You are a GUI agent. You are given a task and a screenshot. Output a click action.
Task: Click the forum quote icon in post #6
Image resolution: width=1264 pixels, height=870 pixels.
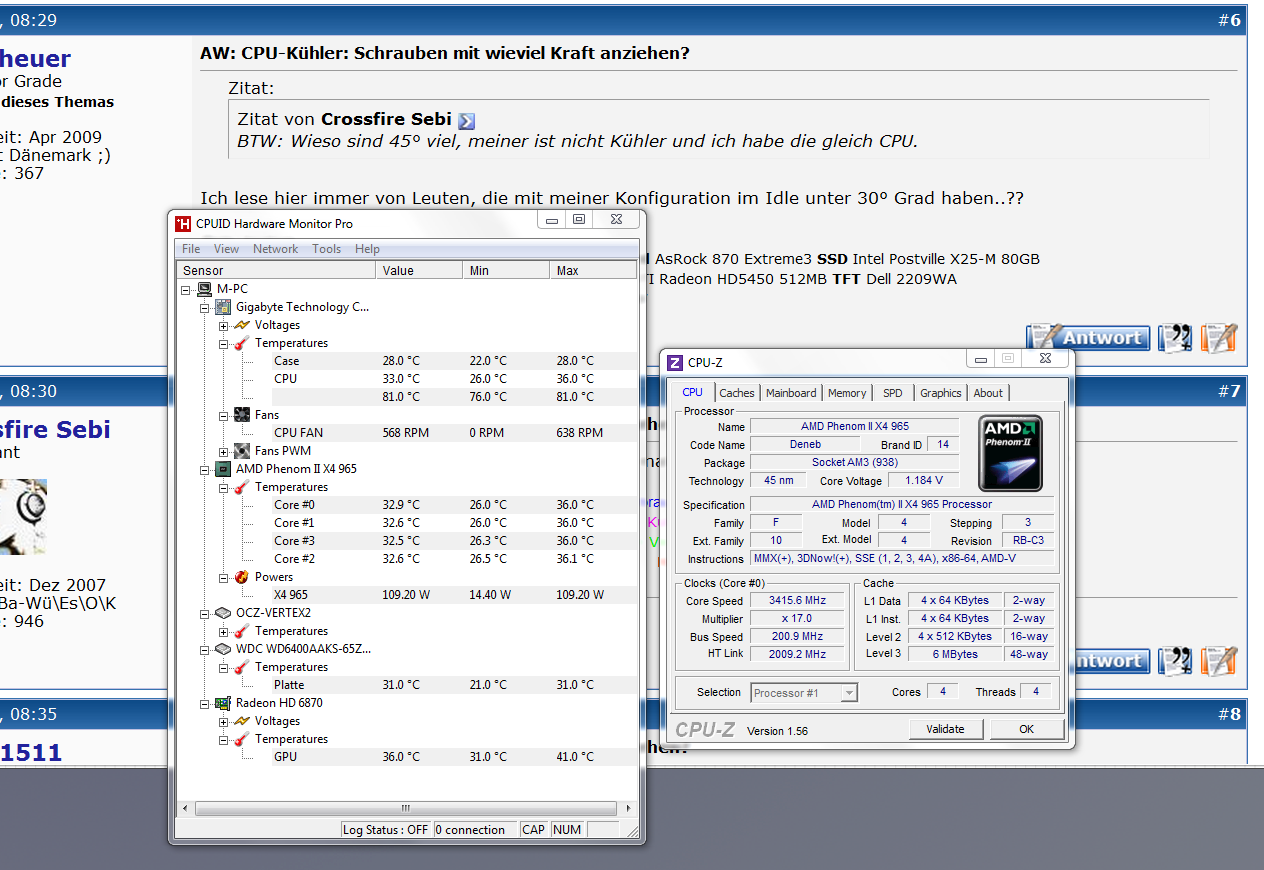click(1175, 338)
